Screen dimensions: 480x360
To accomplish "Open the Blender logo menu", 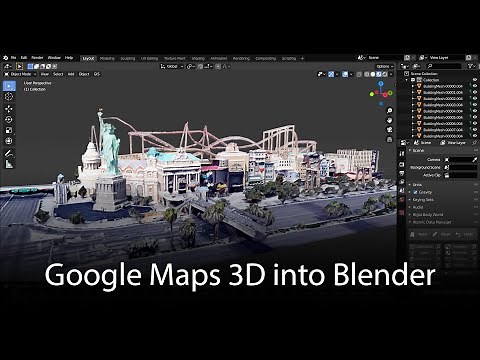I will pyautogui.click(x=5, y=58).
